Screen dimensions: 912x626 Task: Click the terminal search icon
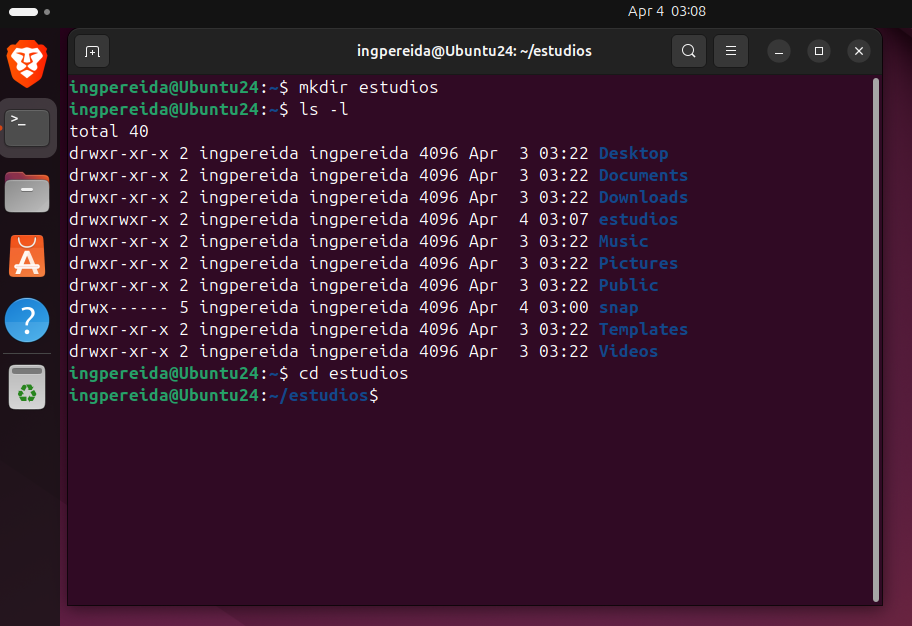coord(689,51)
